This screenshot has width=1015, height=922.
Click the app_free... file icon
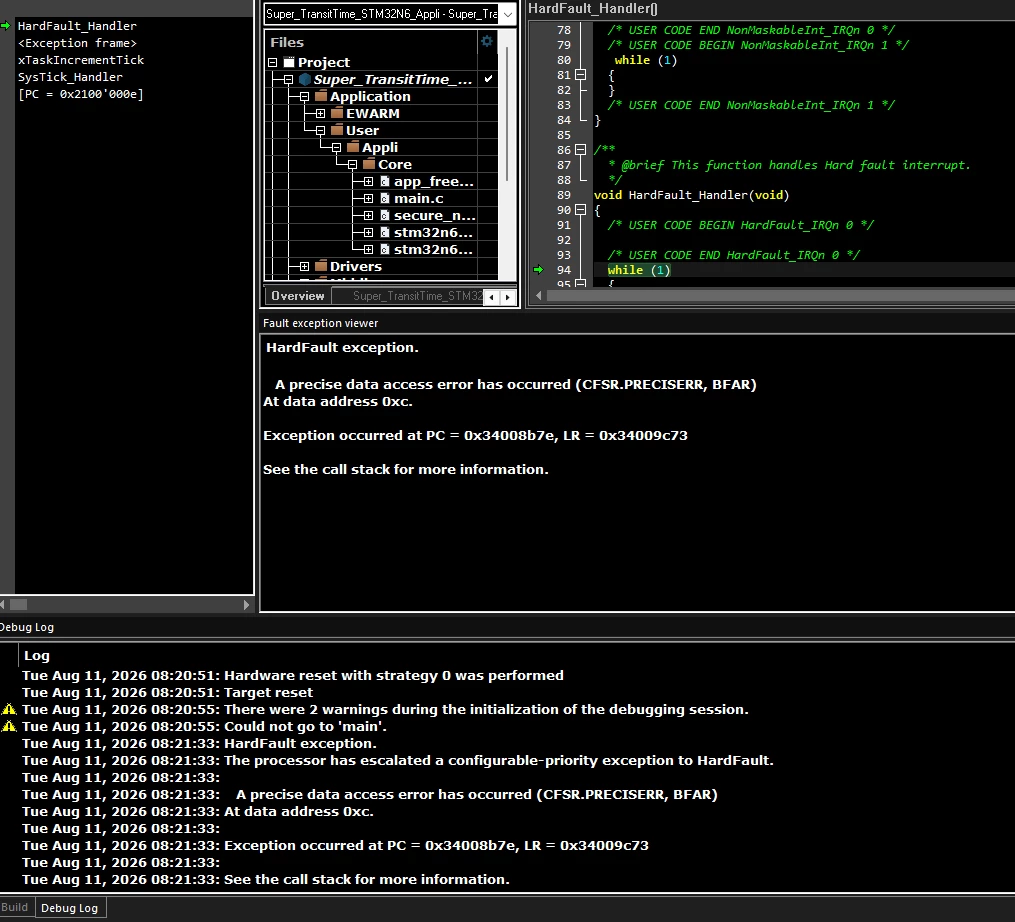click(x=385, y=181)
